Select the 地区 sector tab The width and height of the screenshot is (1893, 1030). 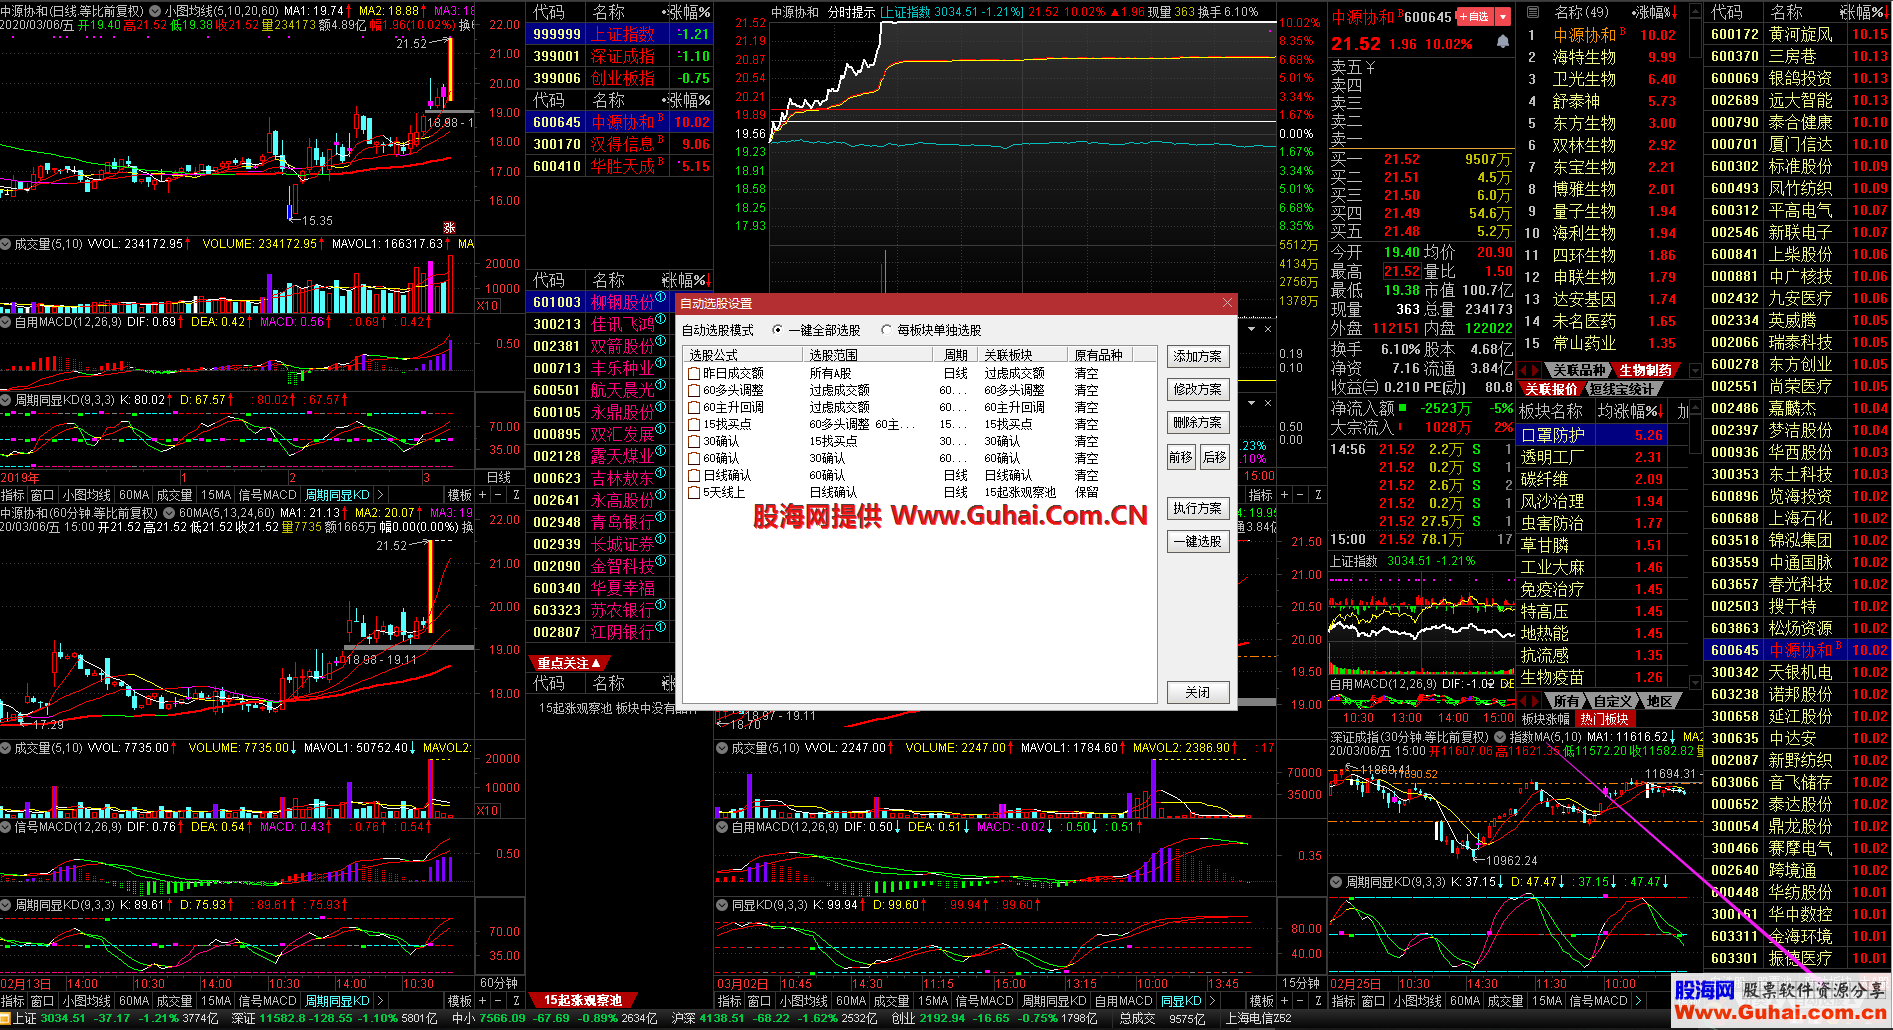tap(1660, 701)
